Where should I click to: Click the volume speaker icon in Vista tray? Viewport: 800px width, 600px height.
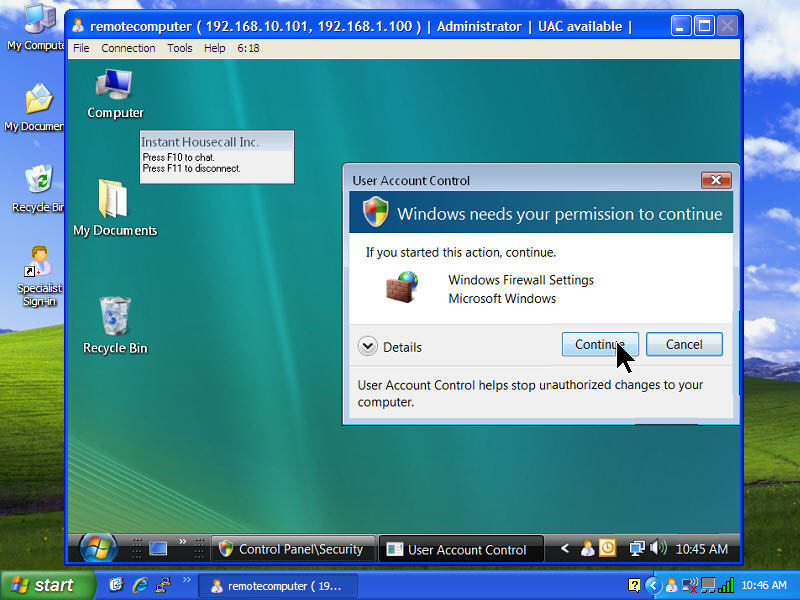(x=658, y=548)
